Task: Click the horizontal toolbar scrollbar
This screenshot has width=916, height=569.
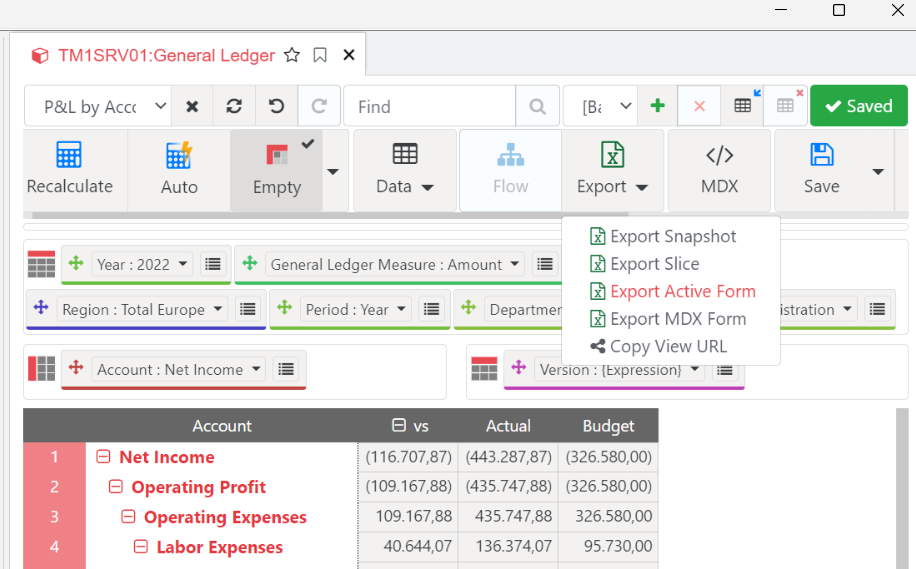Action: (326, 215)
